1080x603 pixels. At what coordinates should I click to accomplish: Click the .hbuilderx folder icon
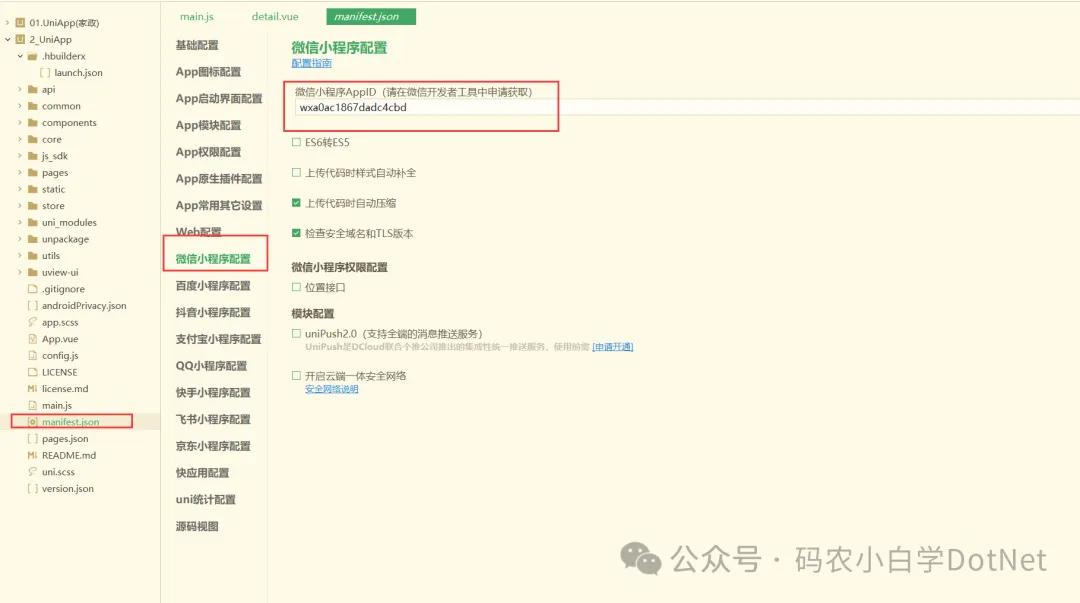pyautogui.click(x=32, y=56)
